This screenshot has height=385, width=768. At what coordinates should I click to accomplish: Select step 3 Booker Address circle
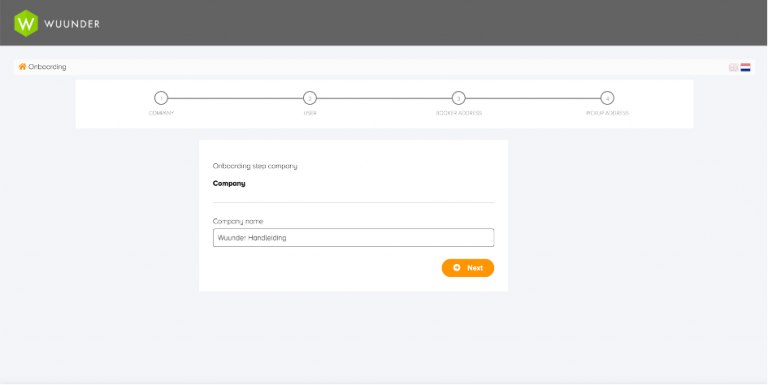458,98
